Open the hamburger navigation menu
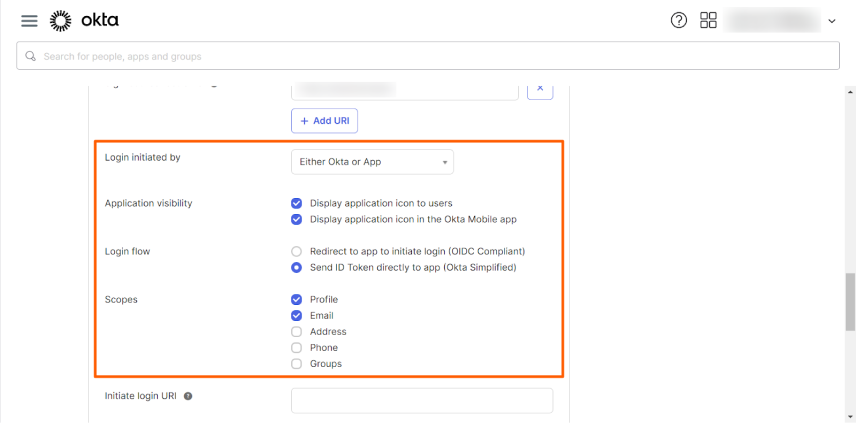 [29, 21]
